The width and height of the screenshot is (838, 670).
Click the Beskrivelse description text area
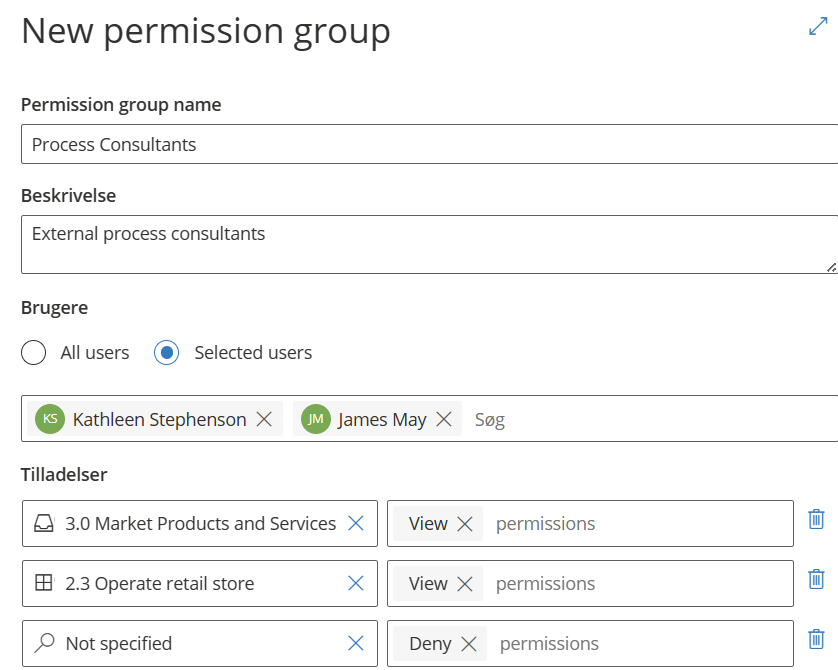tap(428, 244)
